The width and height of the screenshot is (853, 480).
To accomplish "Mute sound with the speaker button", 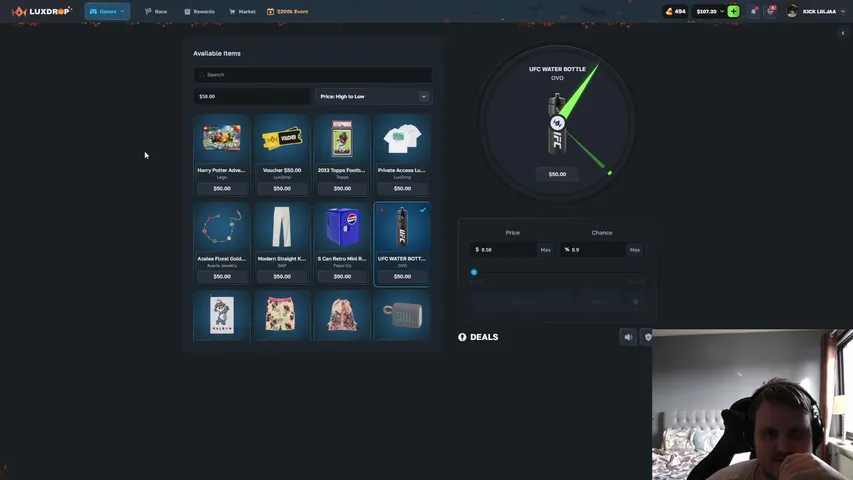I will pyautogui.click(x=628, y=337).
